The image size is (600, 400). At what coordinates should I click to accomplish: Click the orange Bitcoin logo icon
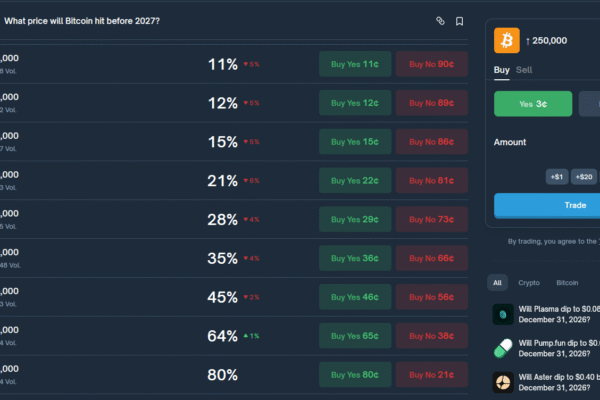pyautogui.click(x=507, y=40)
